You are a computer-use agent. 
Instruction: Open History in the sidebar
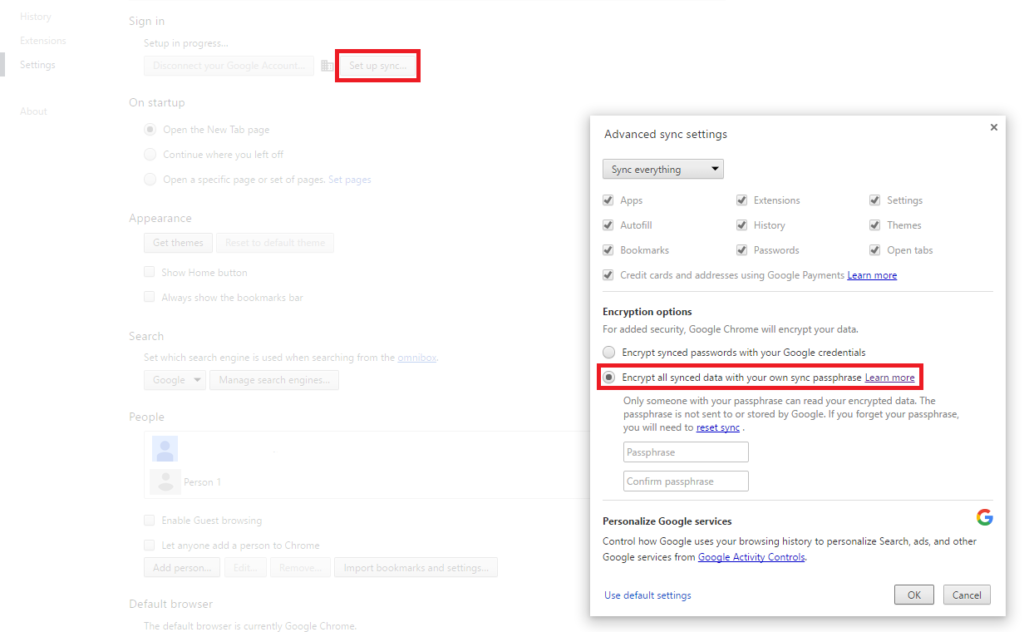point(35,16)
